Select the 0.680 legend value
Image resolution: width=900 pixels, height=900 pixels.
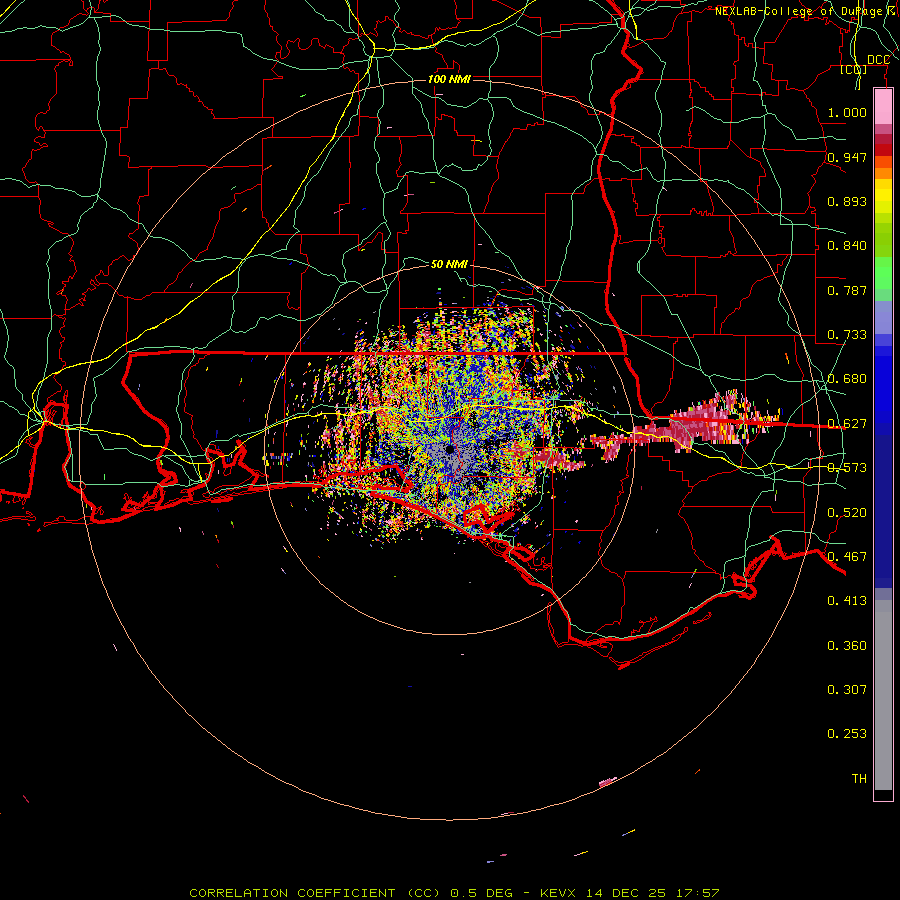click(x=847, y=379)
